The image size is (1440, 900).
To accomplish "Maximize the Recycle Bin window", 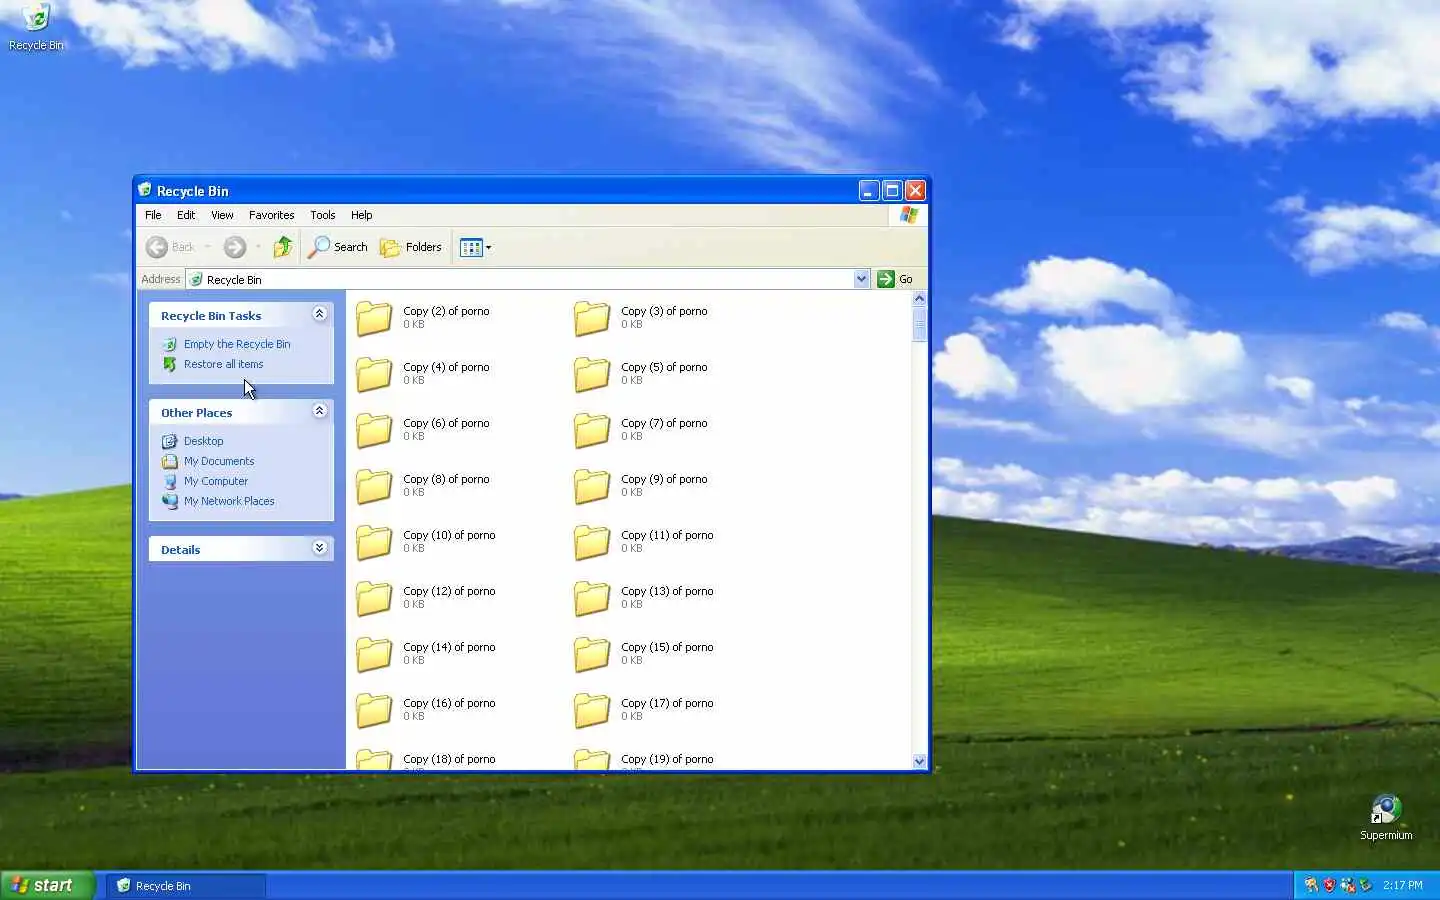I will (892, 190).
